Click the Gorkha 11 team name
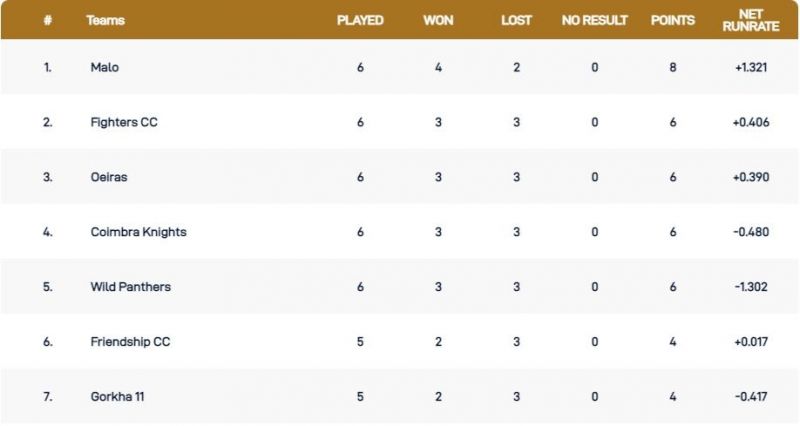The image size is (800, 426). [118, 396]
